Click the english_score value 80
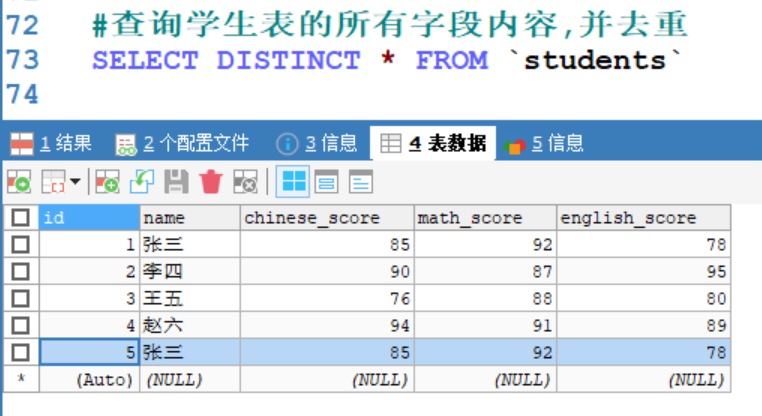Screen dimensions: 762x416 click(644, 298)
